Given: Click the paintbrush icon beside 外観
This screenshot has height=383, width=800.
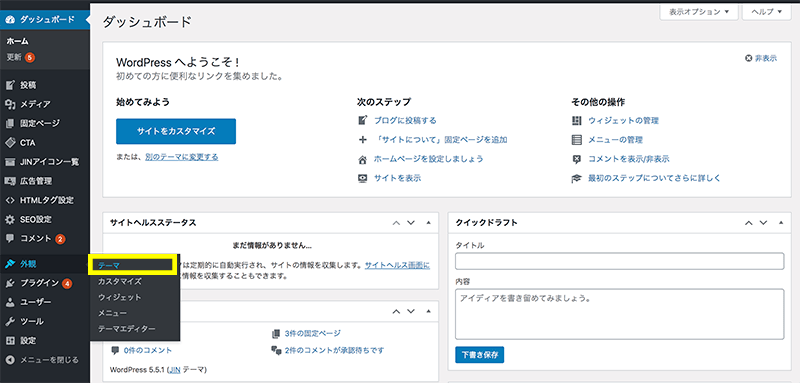Looking at the screenshot, I should pyautogui.click(x=10, y=264).
